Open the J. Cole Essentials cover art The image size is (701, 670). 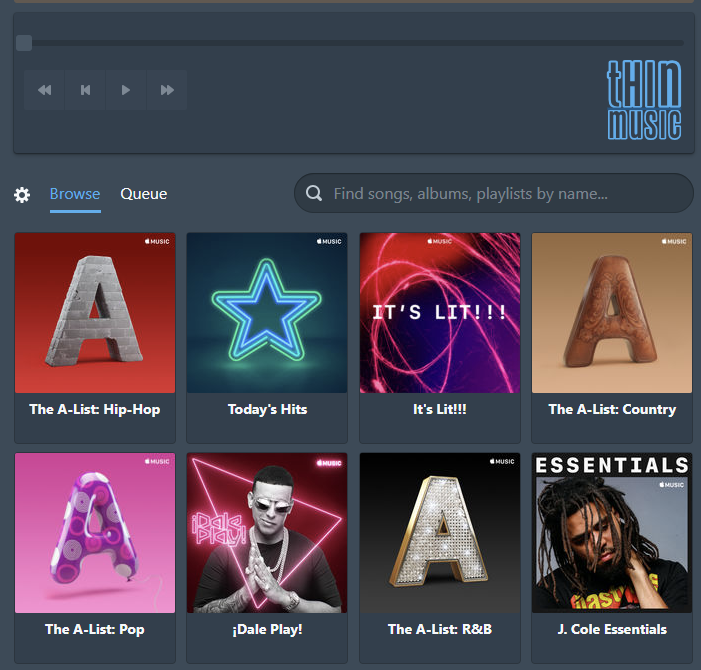click(x=612, y=533)
